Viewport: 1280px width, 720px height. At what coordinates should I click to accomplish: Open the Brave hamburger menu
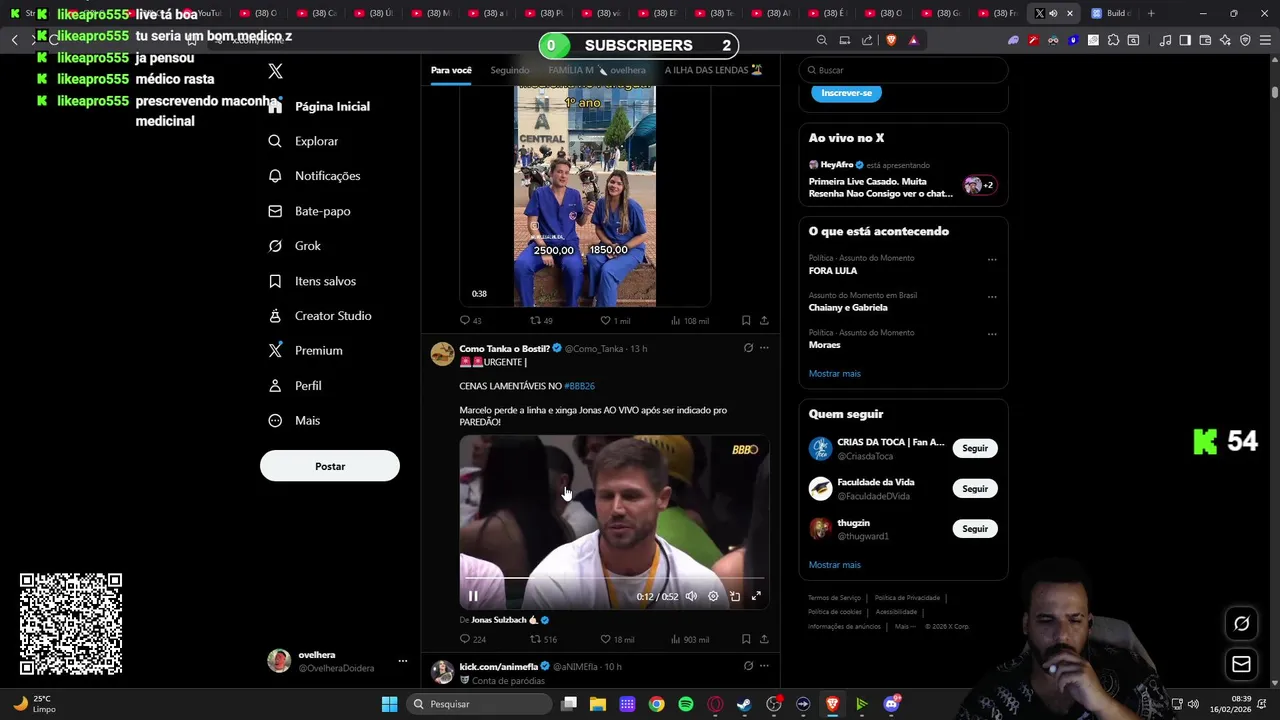coord(1265,40)
